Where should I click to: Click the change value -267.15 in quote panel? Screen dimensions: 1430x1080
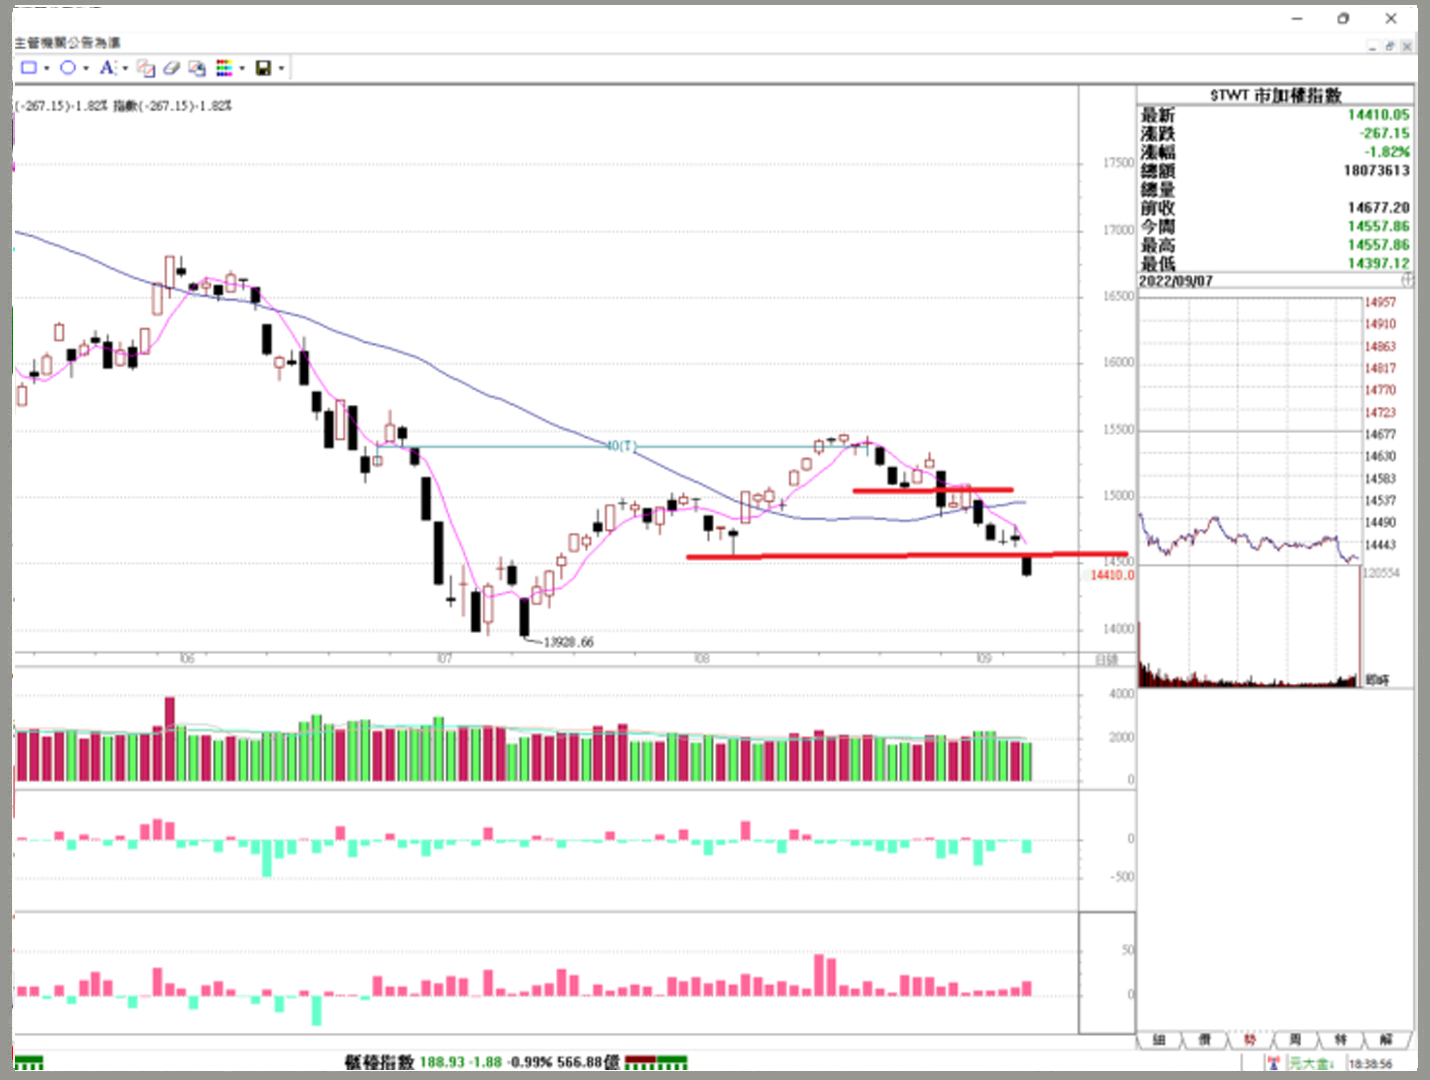[x=1384, y=133]
